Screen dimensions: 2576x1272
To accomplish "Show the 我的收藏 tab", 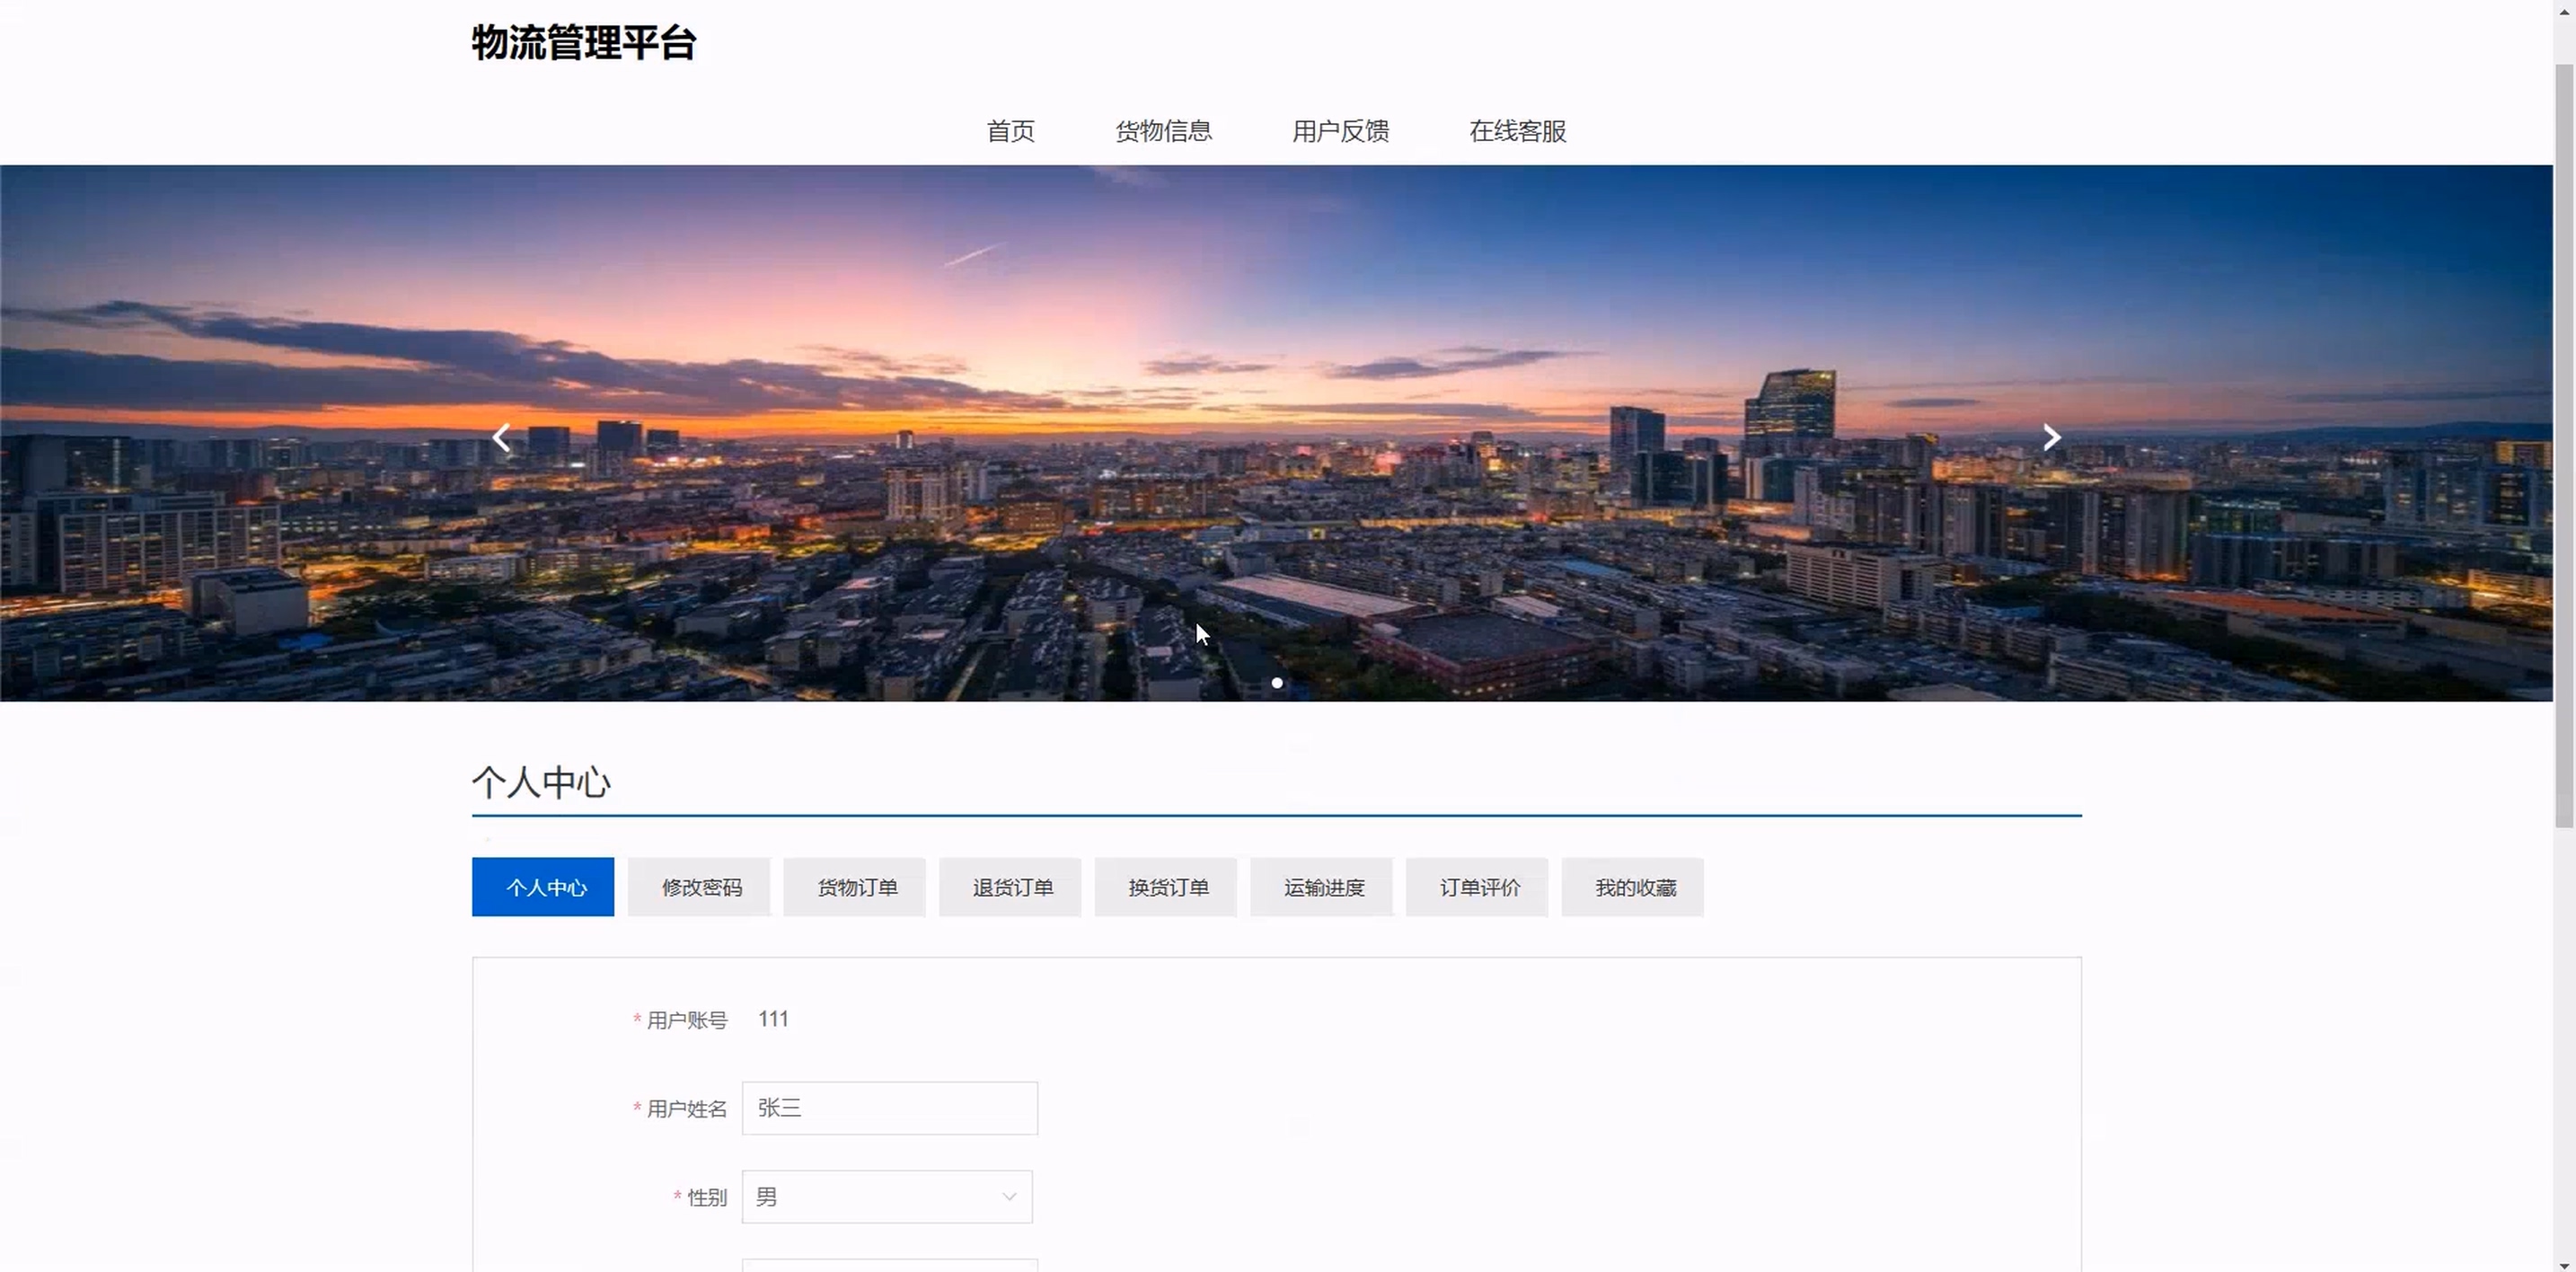I will (x=1634, y=887).
